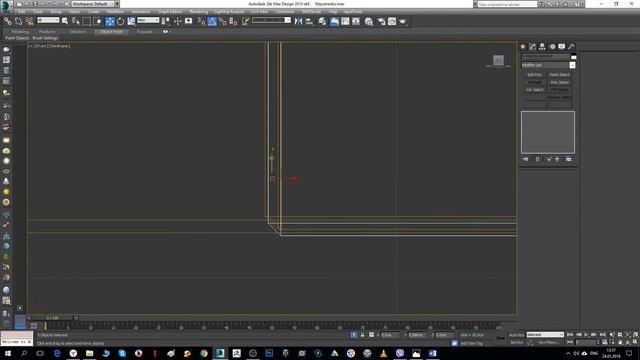The height and width of the screenshot is (360, 640).
Task: Open the Object Paint ribbon tab
Action: point(111,31)
